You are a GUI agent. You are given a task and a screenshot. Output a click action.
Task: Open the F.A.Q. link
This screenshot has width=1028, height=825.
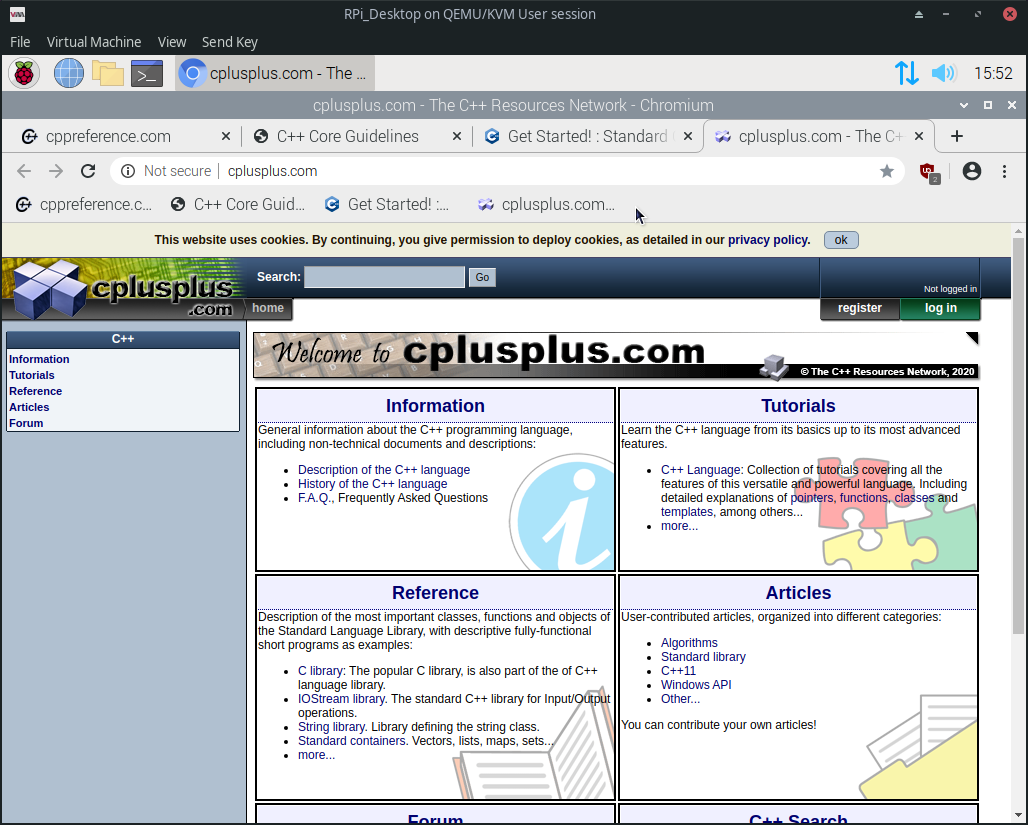click(x=315, y=498)
